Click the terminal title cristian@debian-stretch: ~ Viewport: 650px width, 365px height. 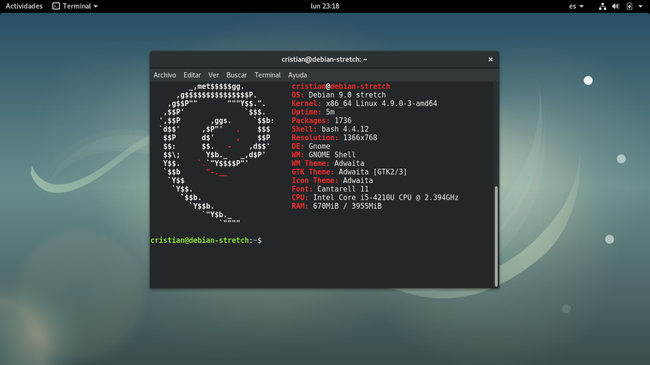[324, 59]
